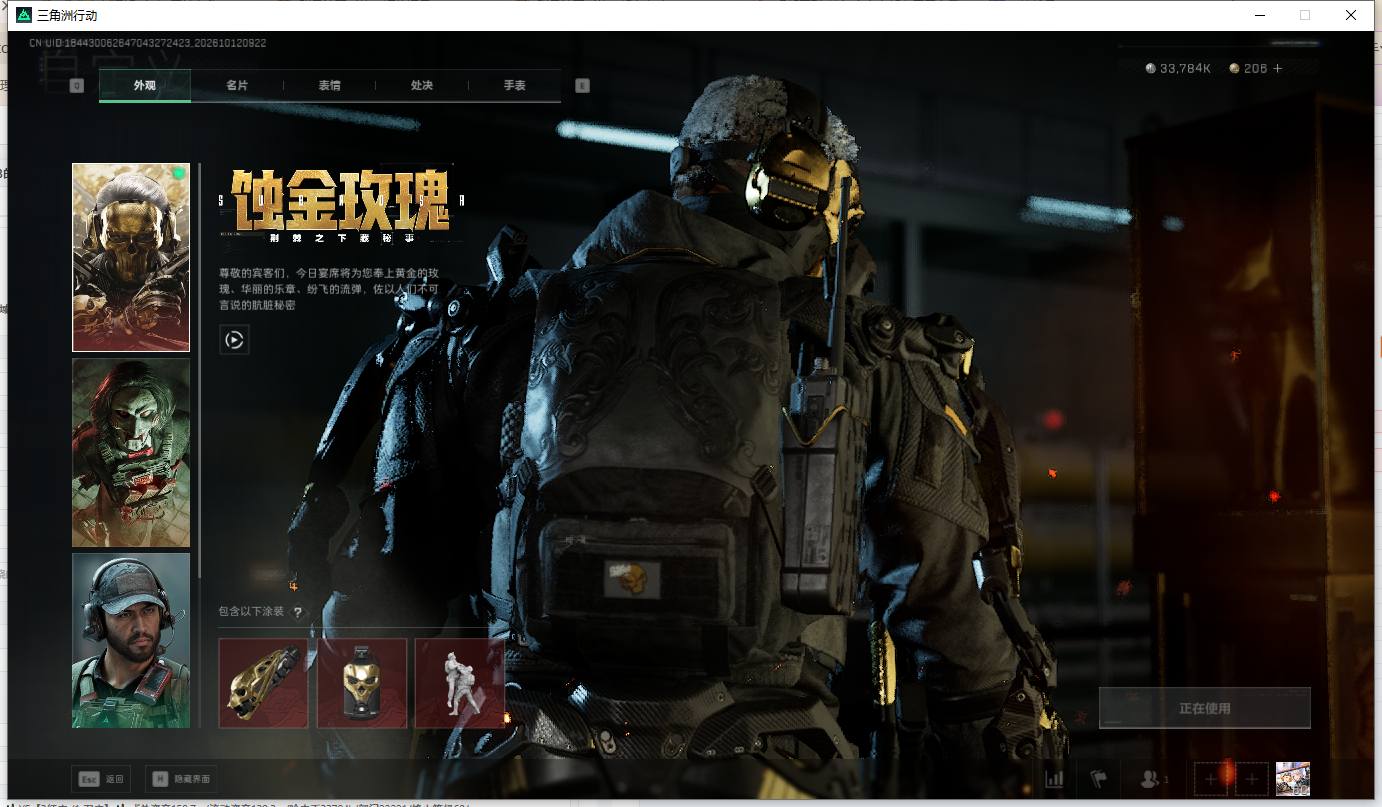Open the friends list icon
Viewport: 1382px width, 807px height.
pos(1153,779)
